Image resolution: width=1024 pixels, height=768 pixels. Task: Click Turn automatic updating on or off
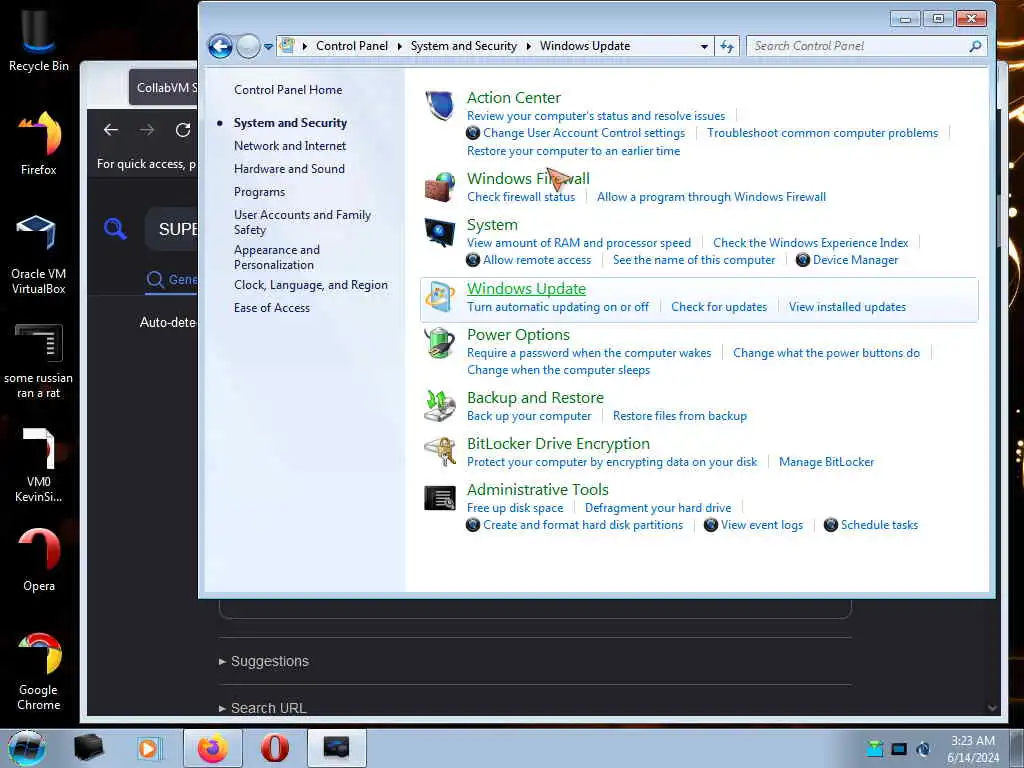(x=558, y=307)
